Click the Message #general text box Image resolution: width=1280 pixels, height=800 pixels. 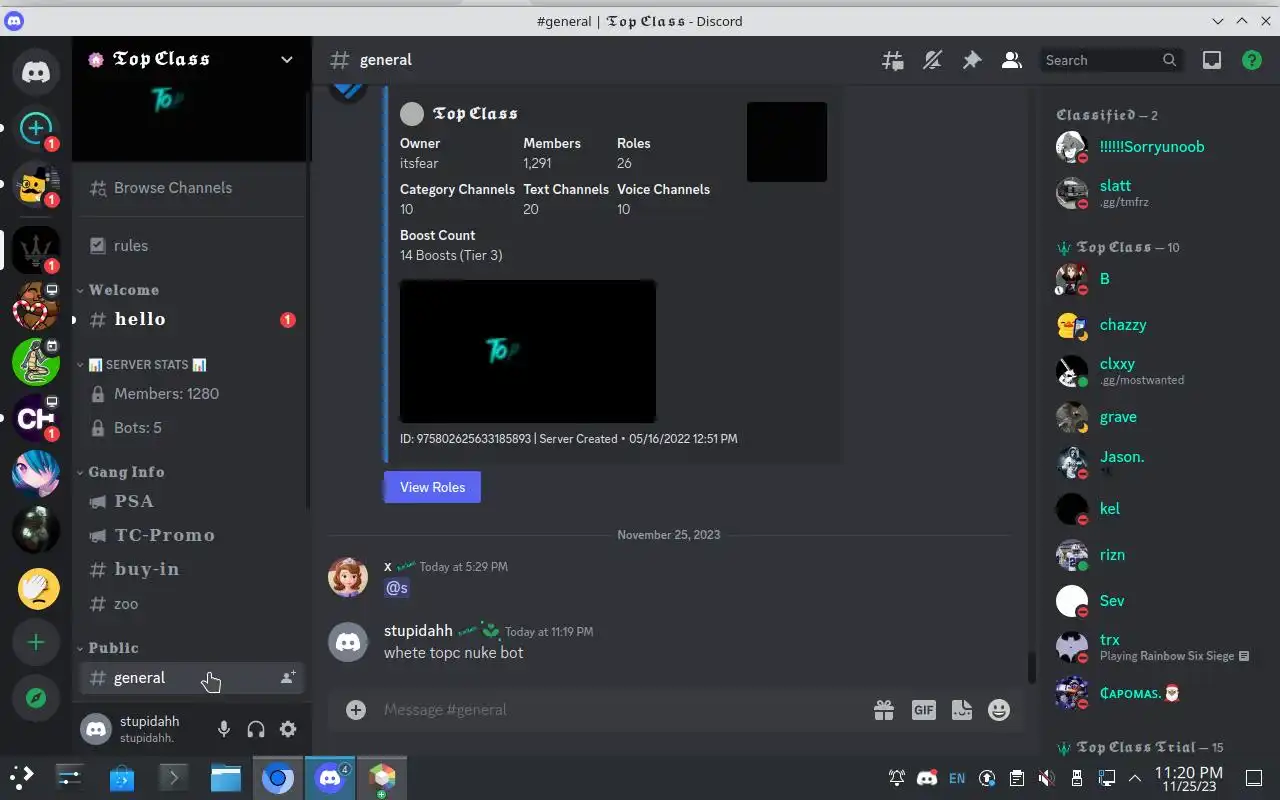click(620, 710)
